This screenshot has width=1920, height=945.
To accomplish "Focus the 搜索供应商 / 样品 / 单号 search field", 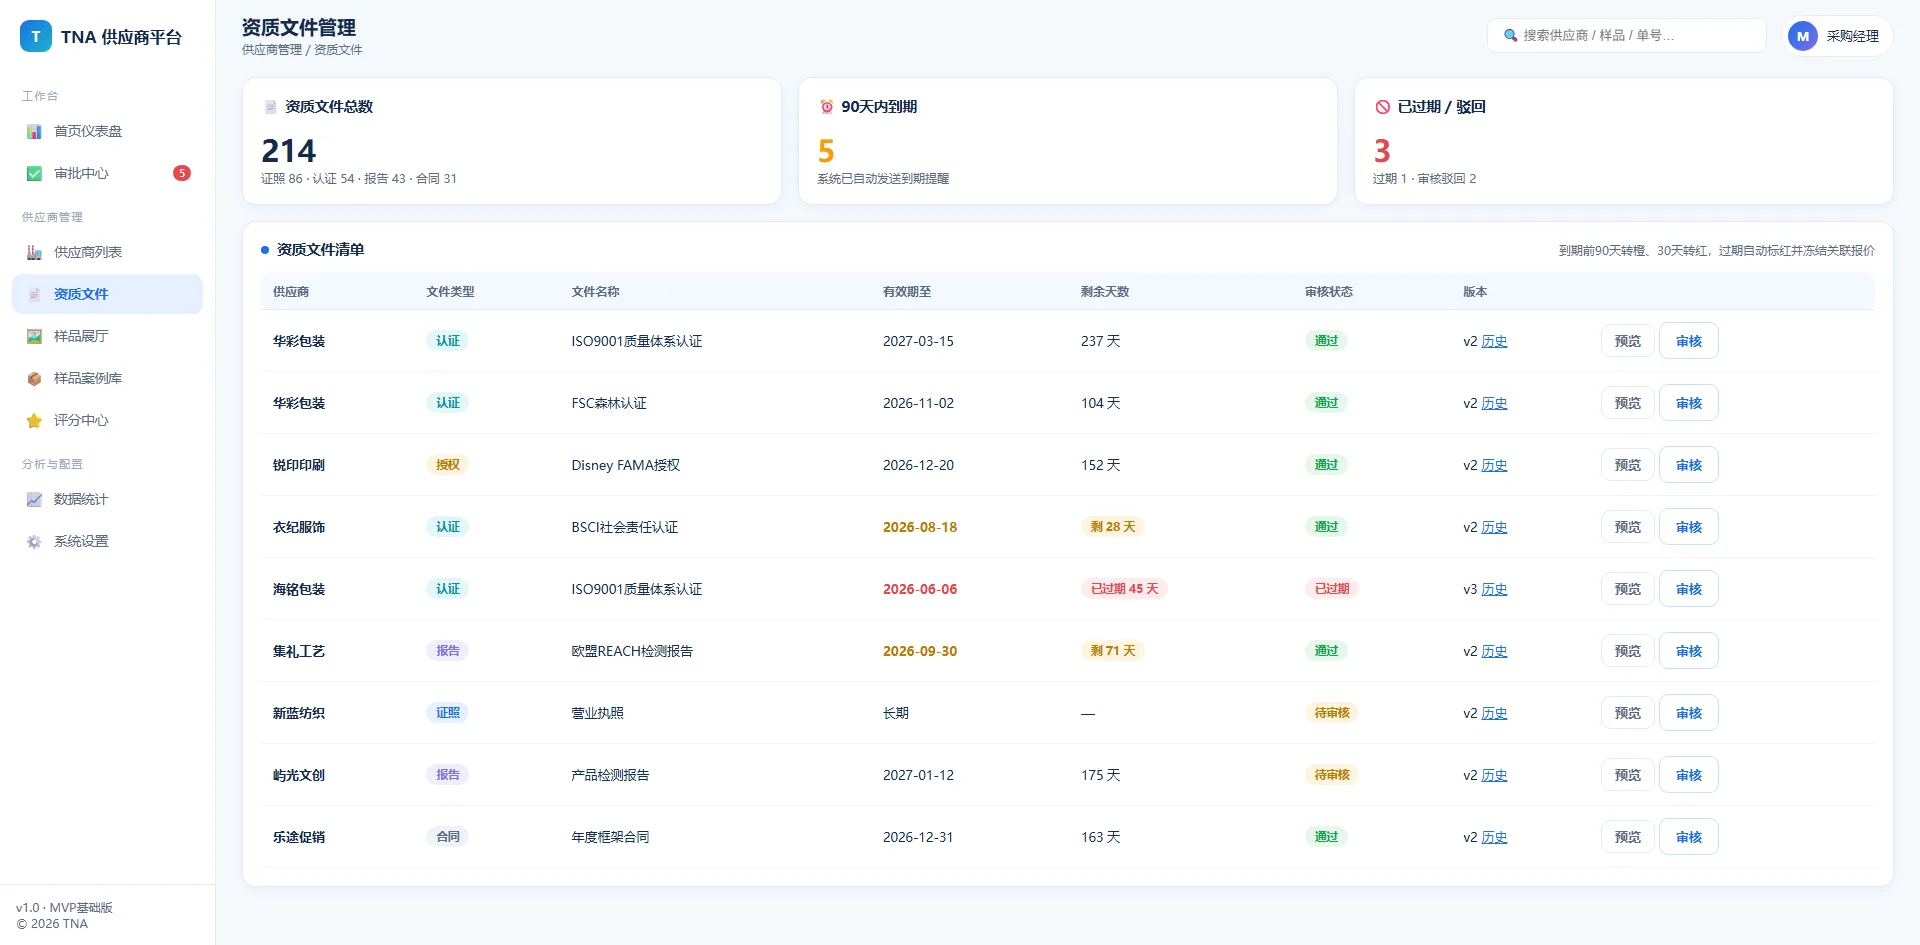I will tap(1627, 35).
